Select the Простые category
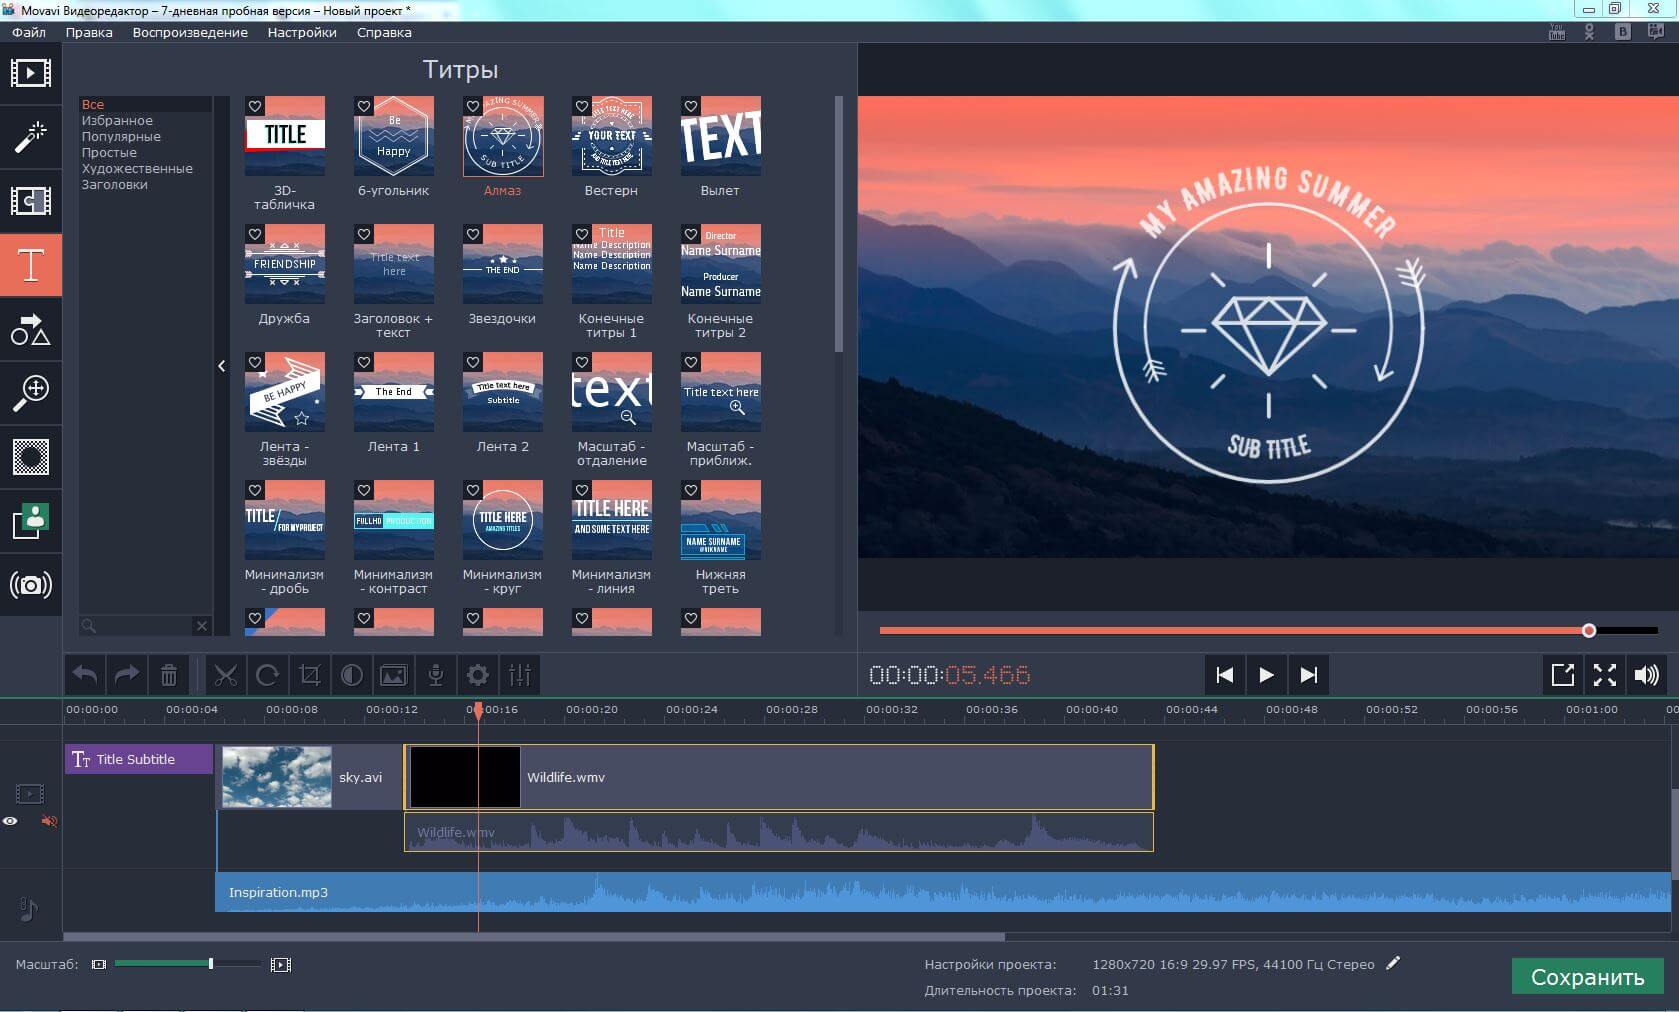The height and width of the screenshot is (1012, 1679). pyautogui.click(x=109, y=152)
